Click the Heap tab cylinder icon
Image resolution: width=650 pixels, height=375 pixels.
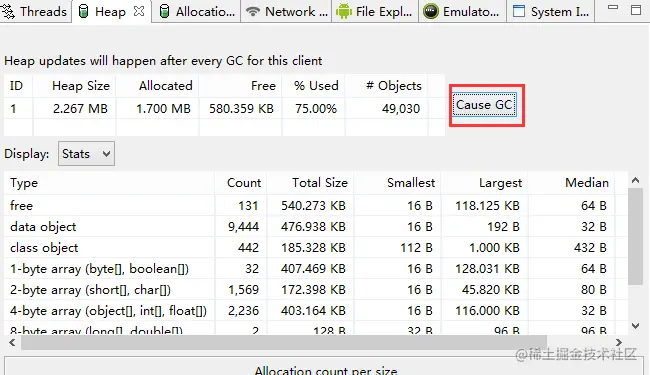(x=83, y=12)
